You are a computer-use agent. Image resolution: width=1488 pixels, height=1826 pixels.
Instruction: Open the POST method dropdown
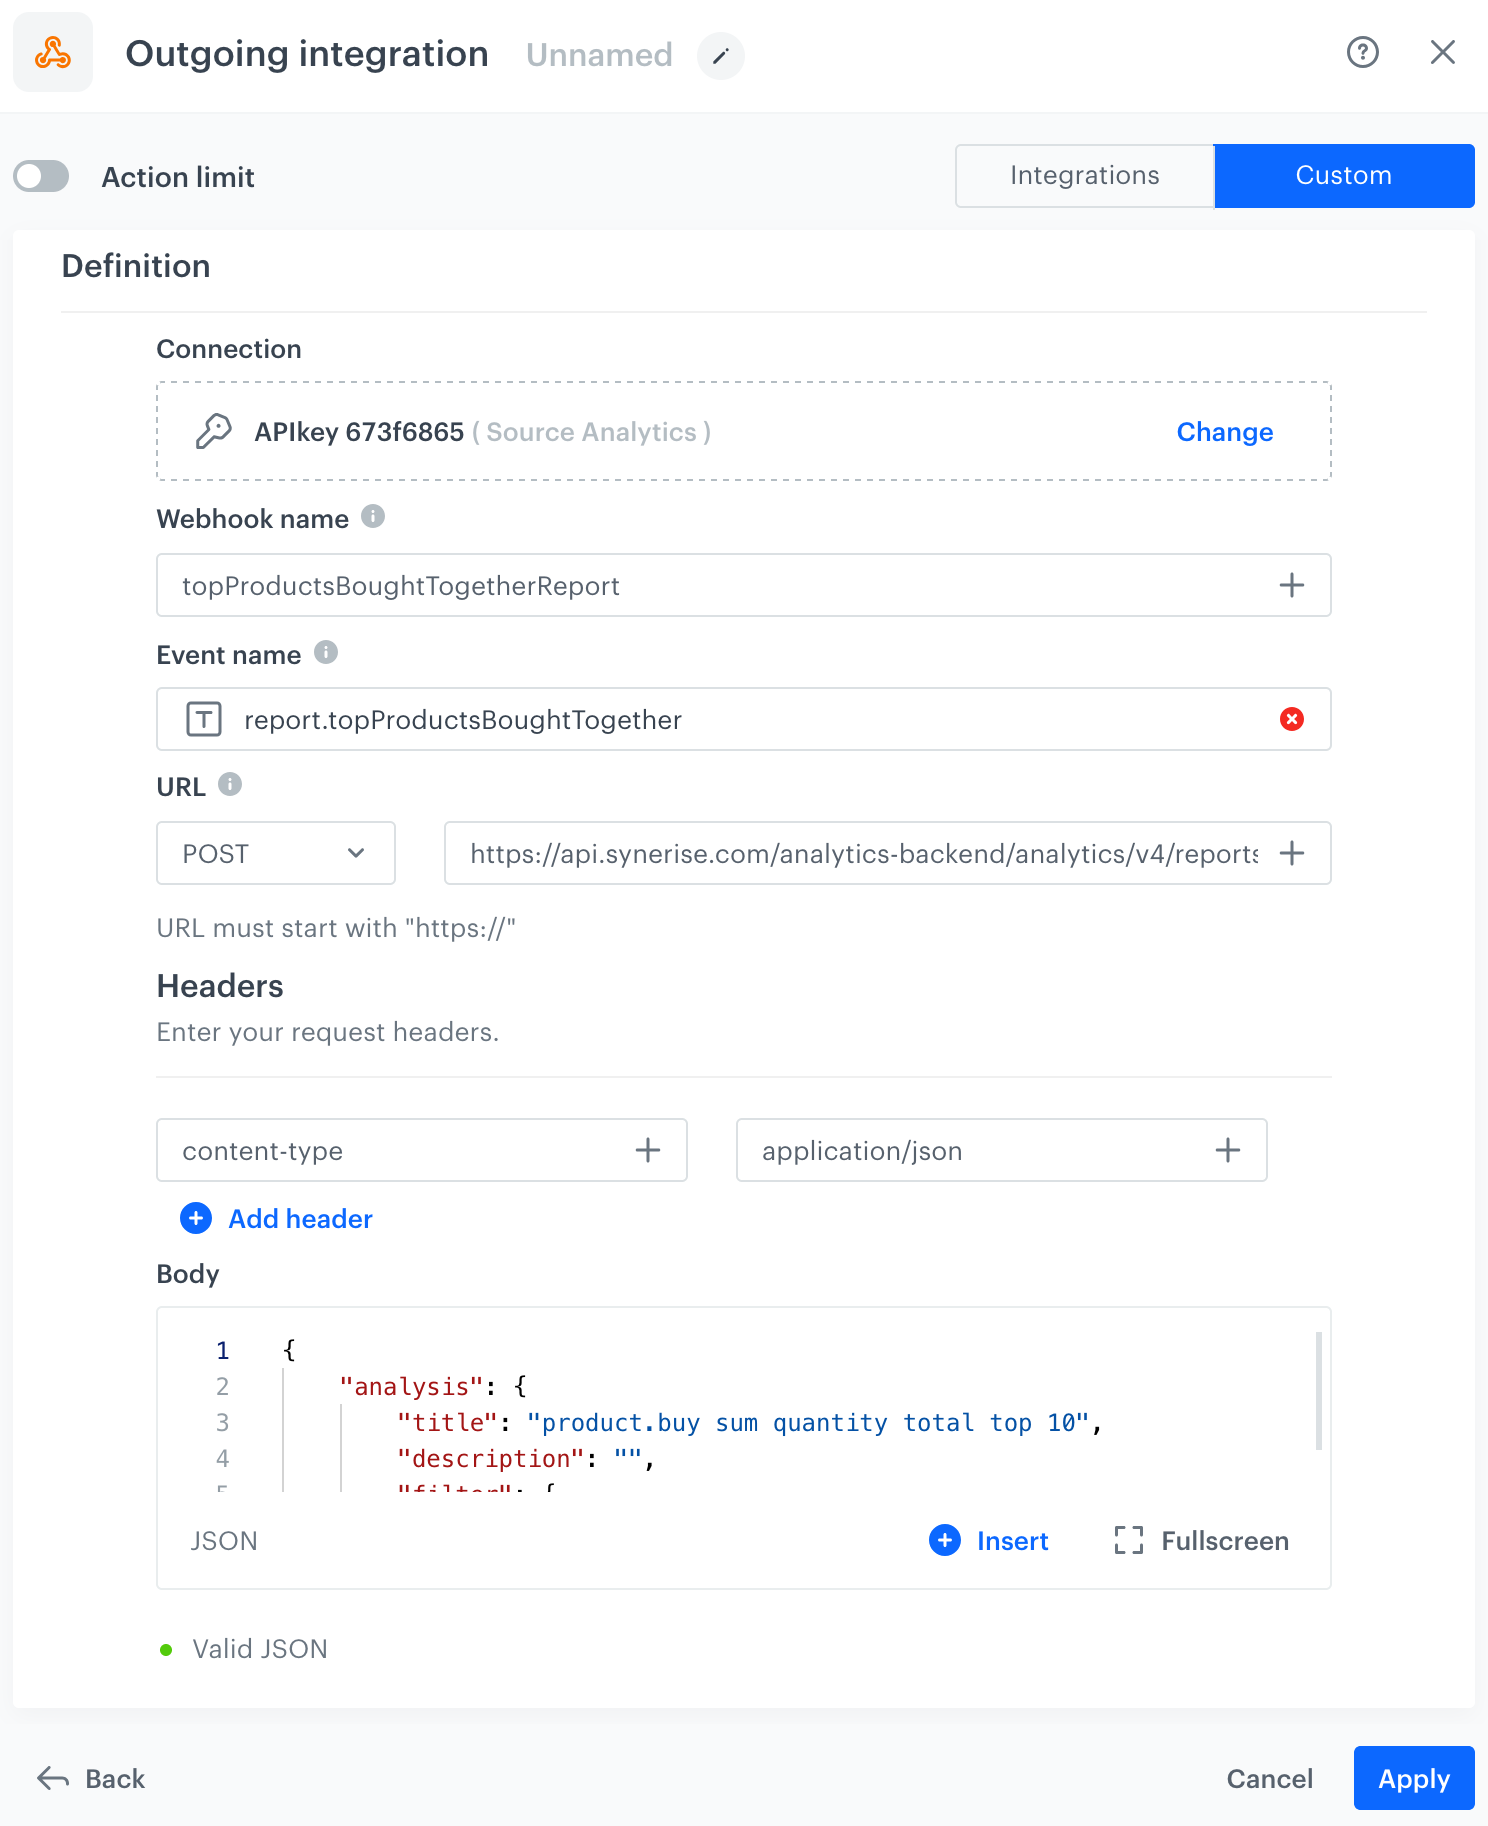tap(276, 853)
